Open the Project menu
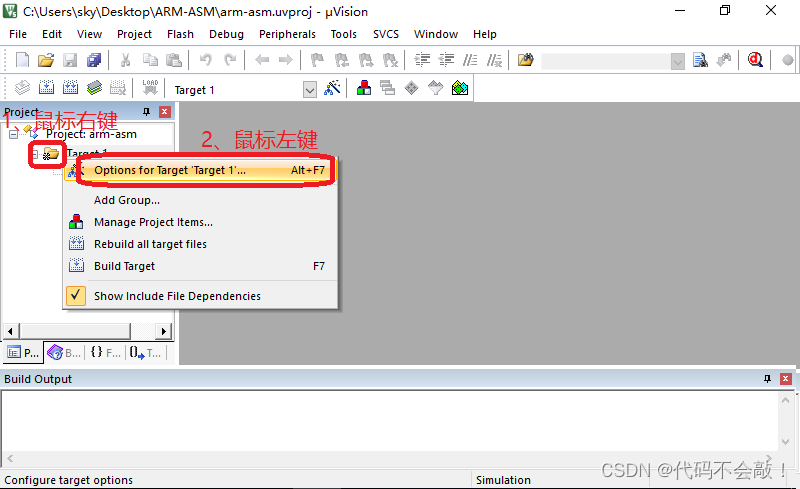The height and width of the screenshot is (489, 800). (x=134, y=34)
